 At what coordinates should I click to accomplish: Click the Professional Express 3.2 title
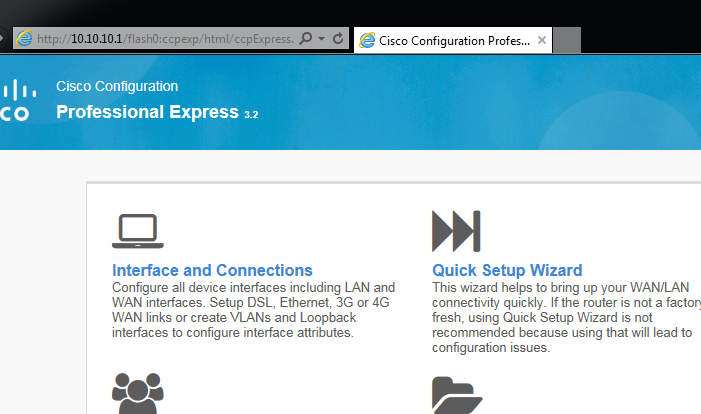pos(157,111)
